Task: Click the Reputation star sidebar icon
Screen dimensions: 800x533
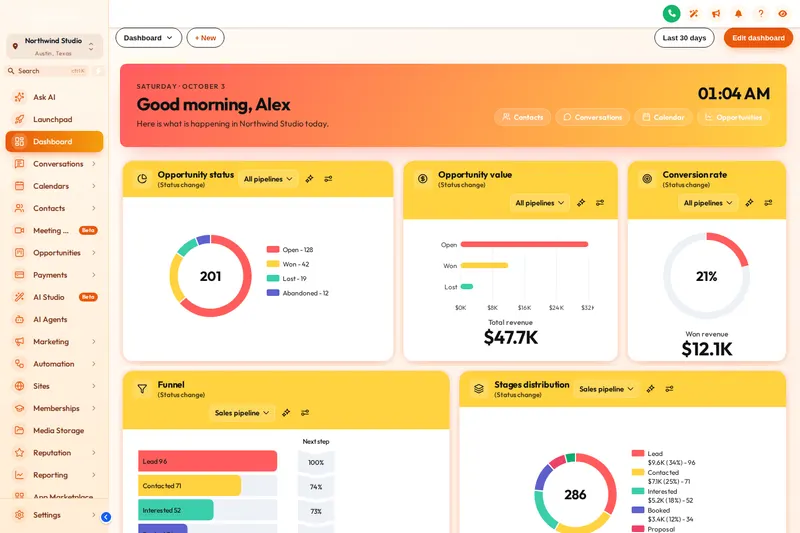Action: pyautogui.click(x=19, y=452)
